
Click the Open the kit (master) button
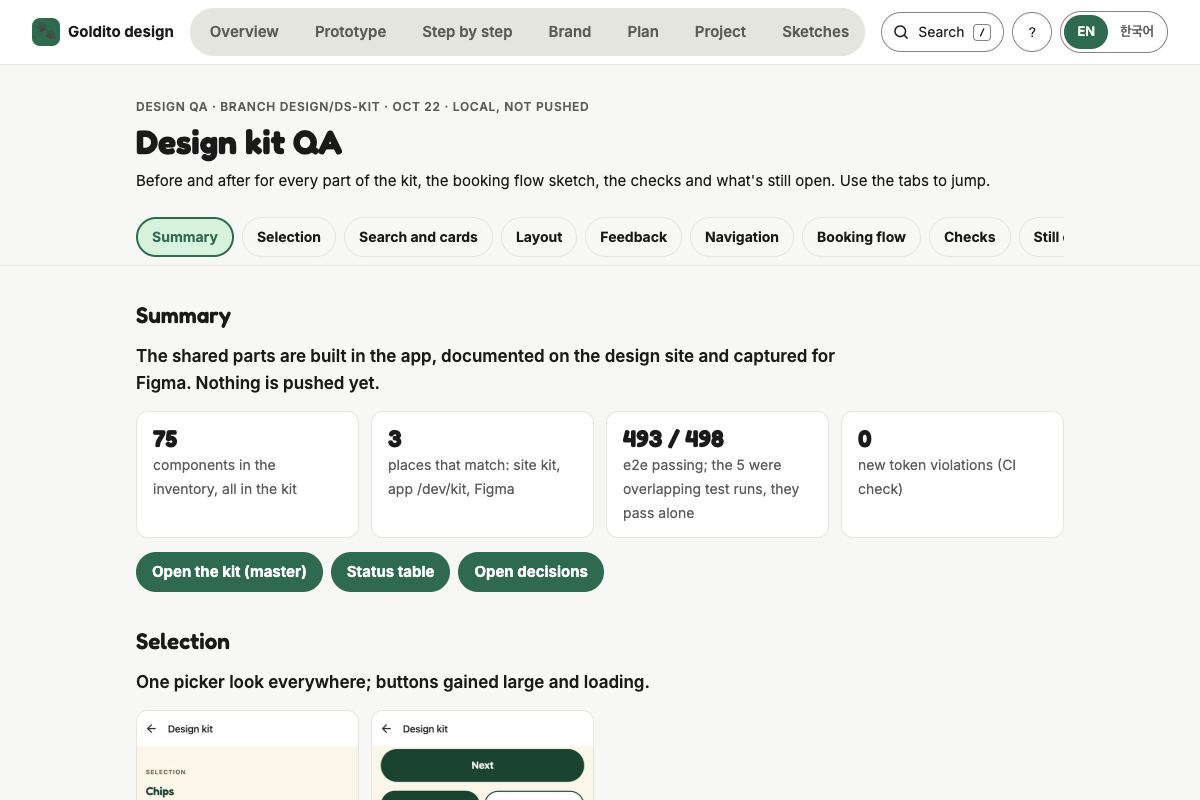229,572
